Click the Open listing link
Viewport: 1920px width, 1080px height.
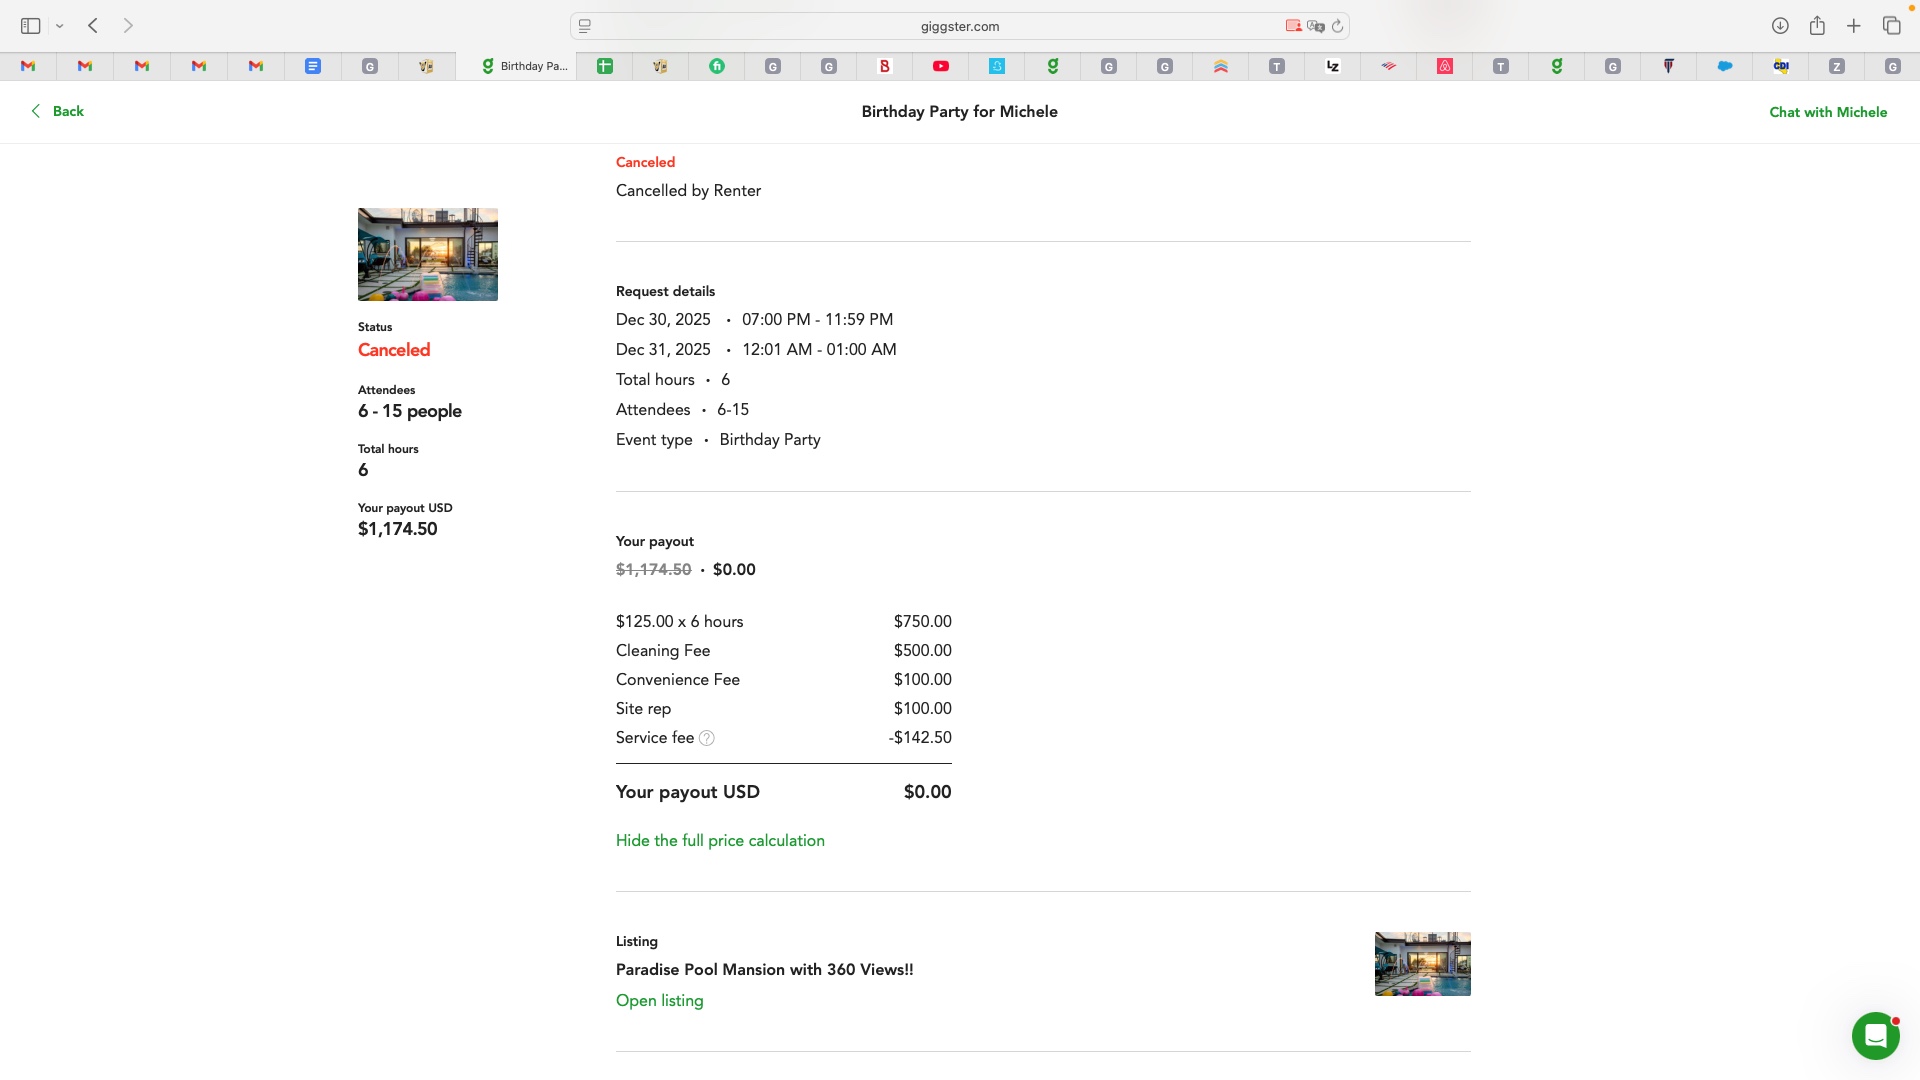[659, 1001]
